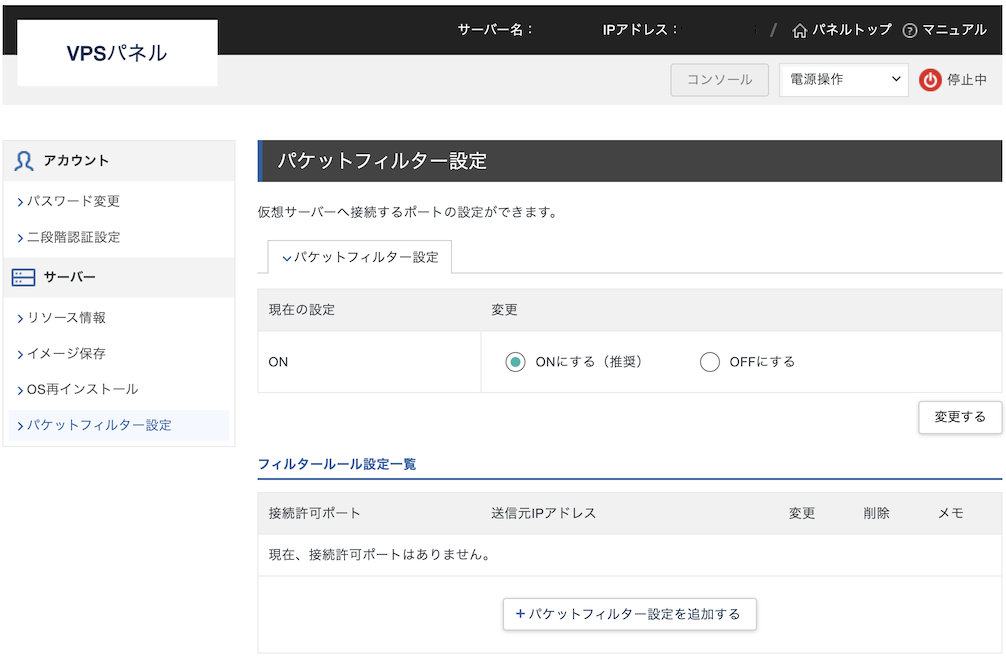Collapse the パケットフィルター設定 tab chevron

pos(287,258)
